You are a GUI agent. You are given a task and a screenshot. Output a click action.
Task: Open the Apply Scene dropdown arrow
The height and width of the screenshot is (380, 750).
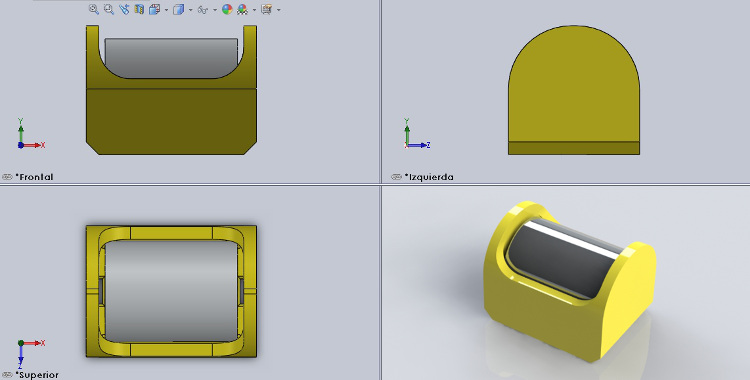click(254, 10)
